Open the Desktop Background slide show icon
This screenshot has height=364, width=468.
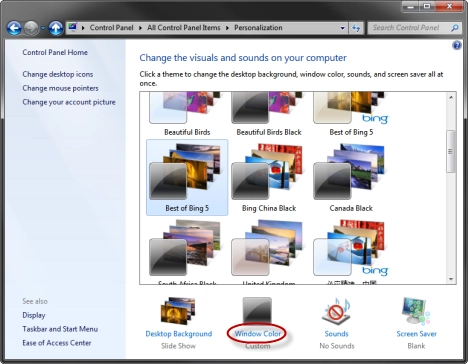[x=178, y=311]
